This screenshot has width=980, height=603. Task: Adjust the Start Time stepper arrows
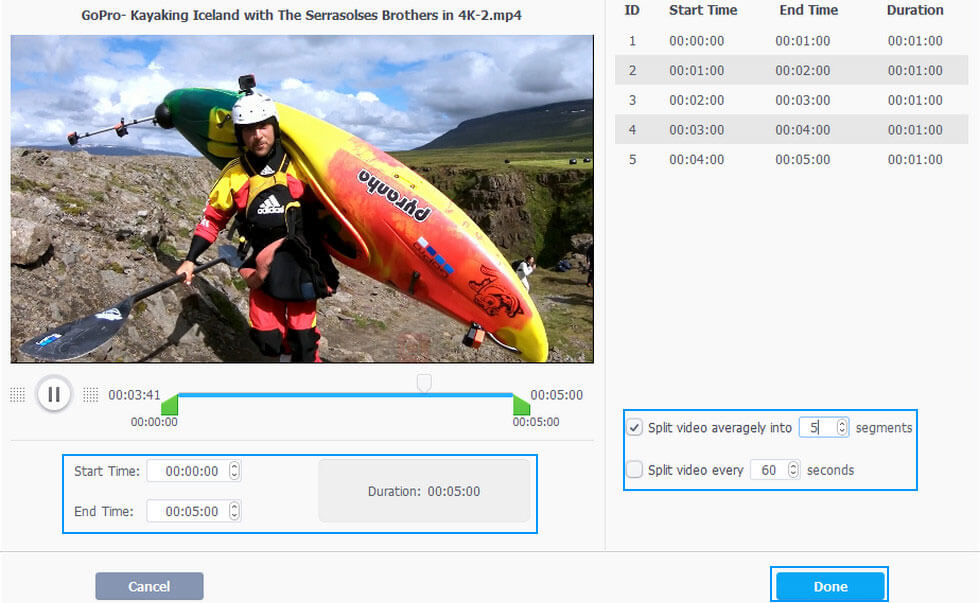click(x=234, y=471)
